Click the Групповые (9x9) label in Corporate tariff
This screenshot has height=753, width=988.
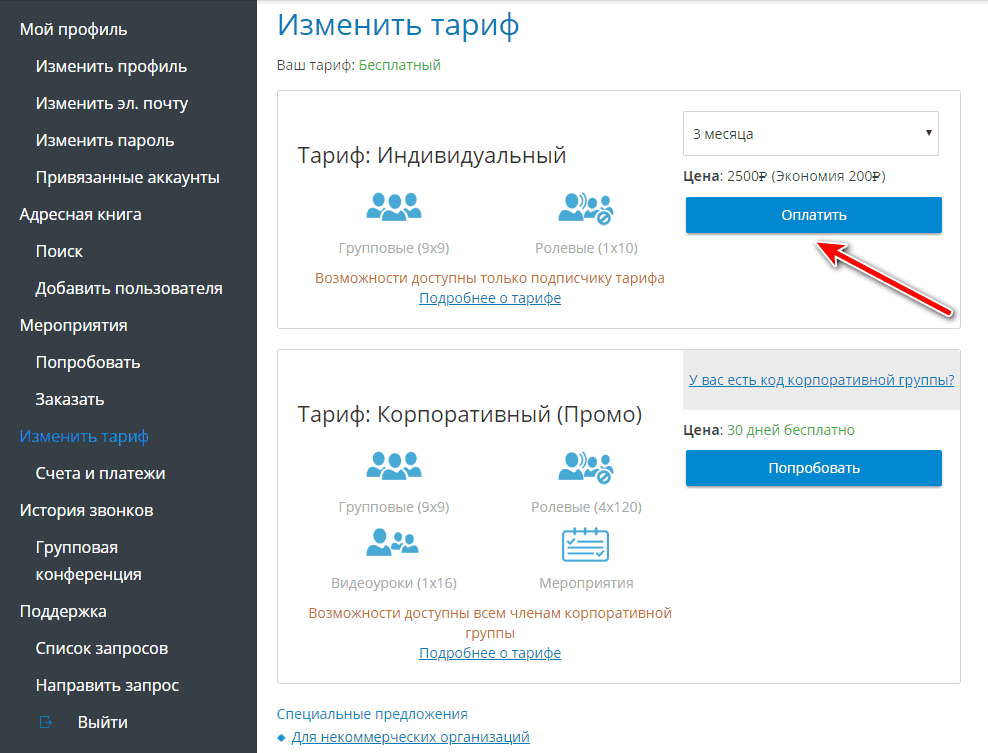click(x=394, y=507)
